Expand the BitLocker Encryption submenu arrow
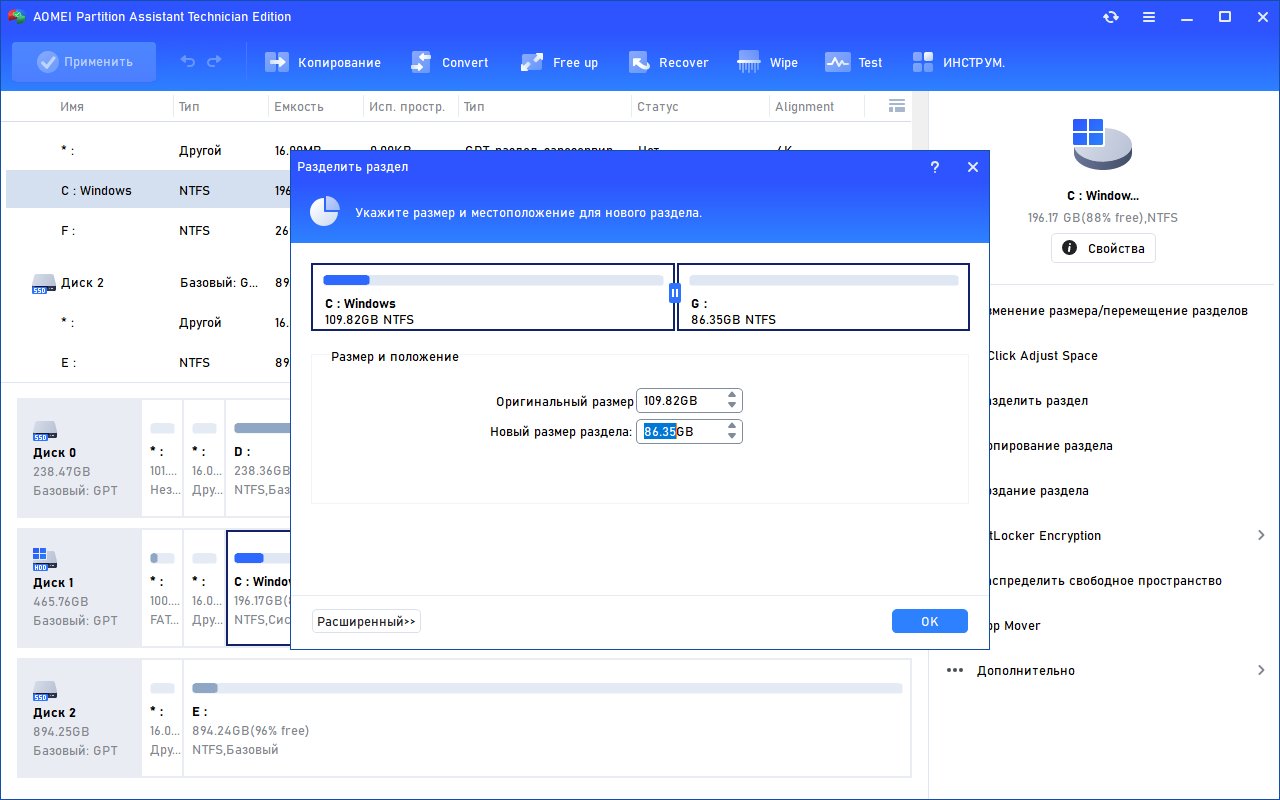 (1261, 536)
